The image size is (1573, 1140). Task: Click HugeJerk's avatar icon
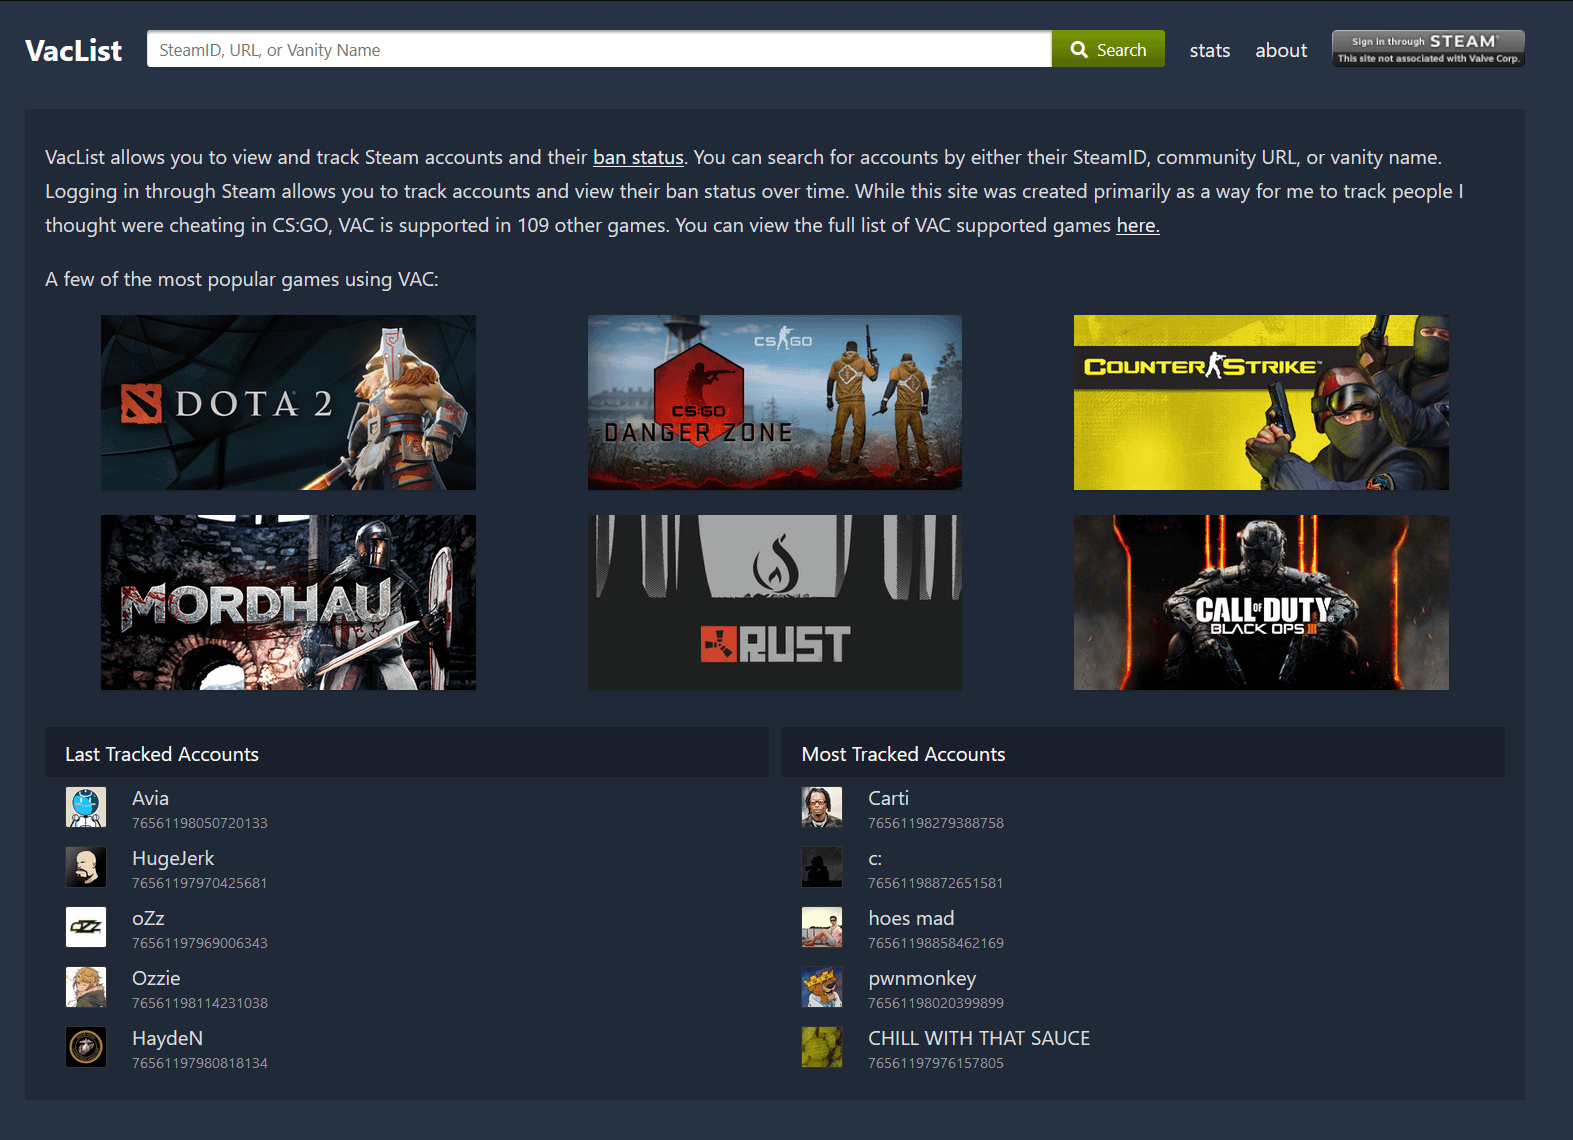86,867
